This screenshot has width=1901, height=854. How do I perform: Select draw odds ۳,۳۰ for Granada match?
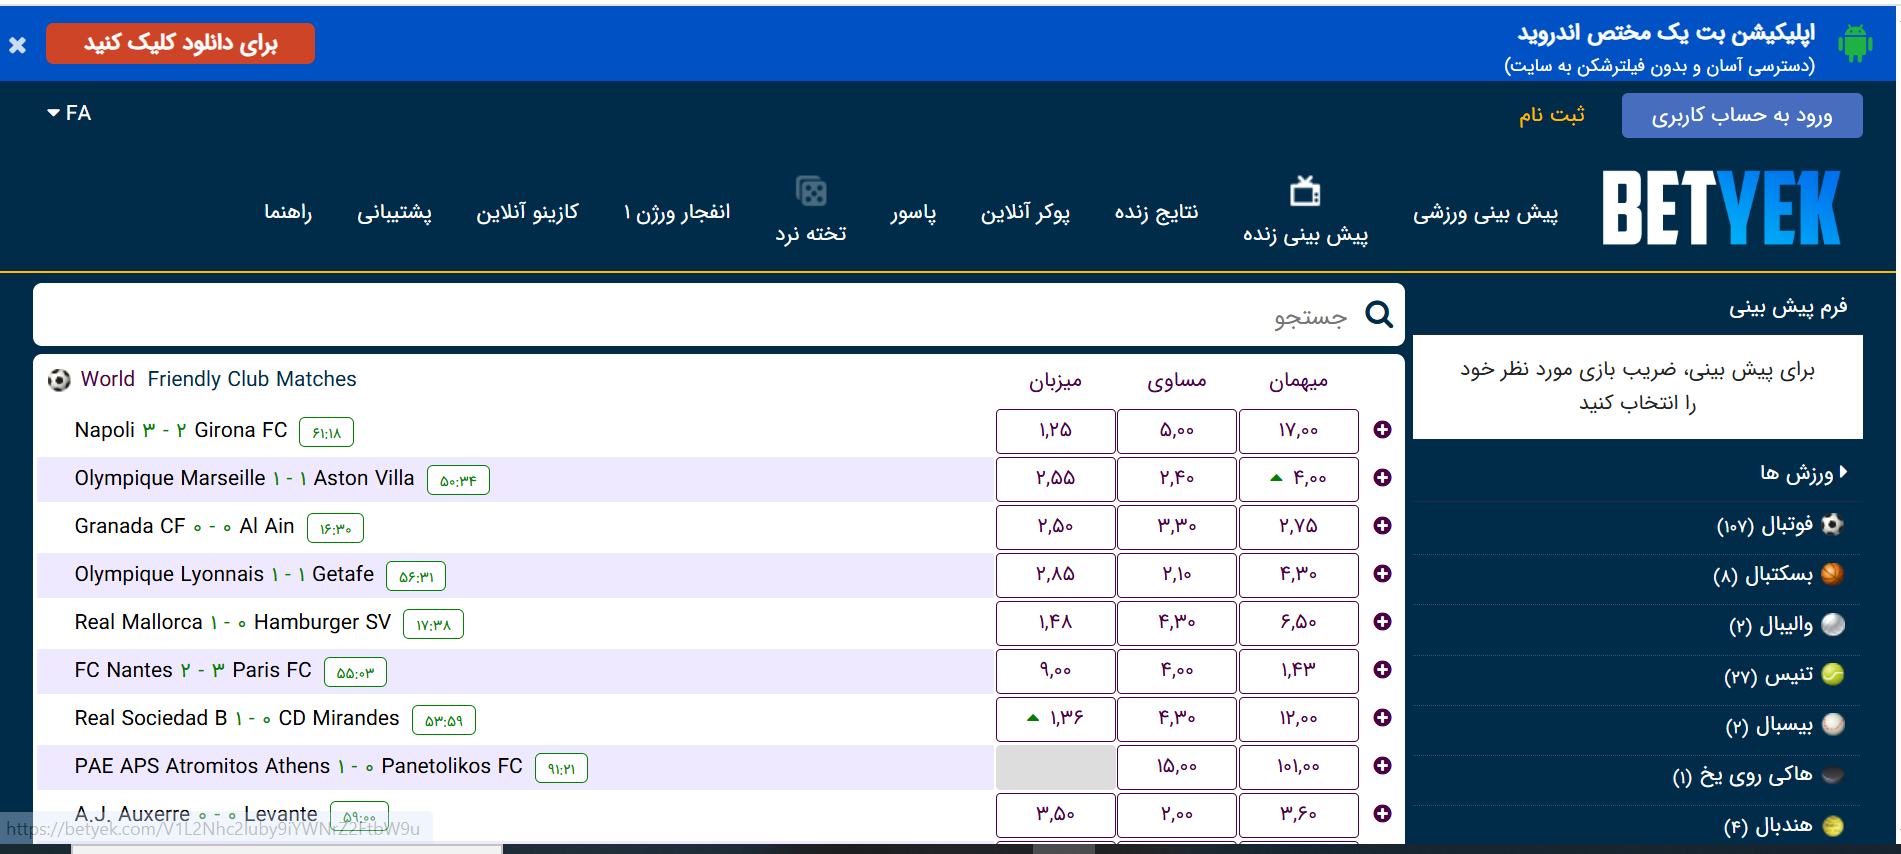click(x=1177, y=527)
